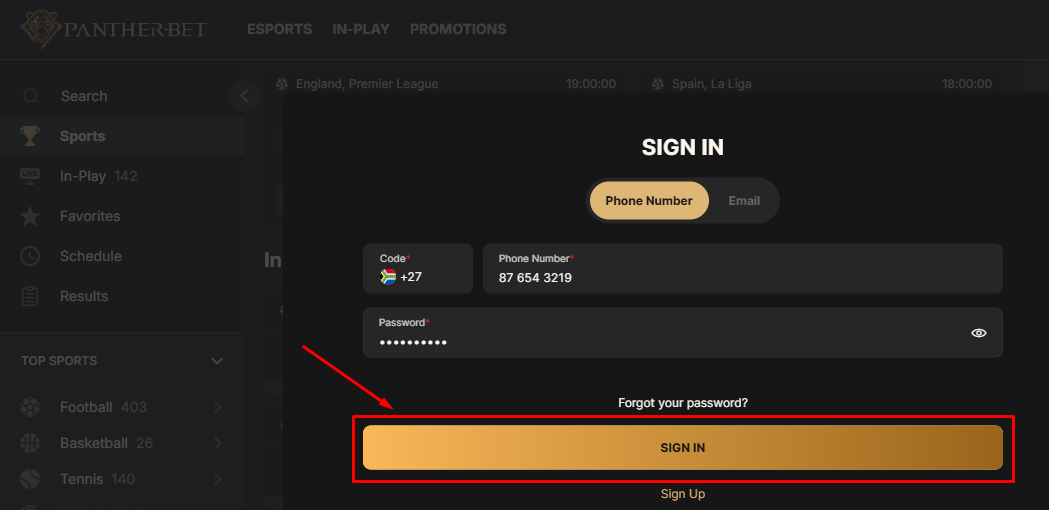Viewport: 1049px width, 510px height.
Task: Click the Results clipboard icon
Action: coord(30,296)
